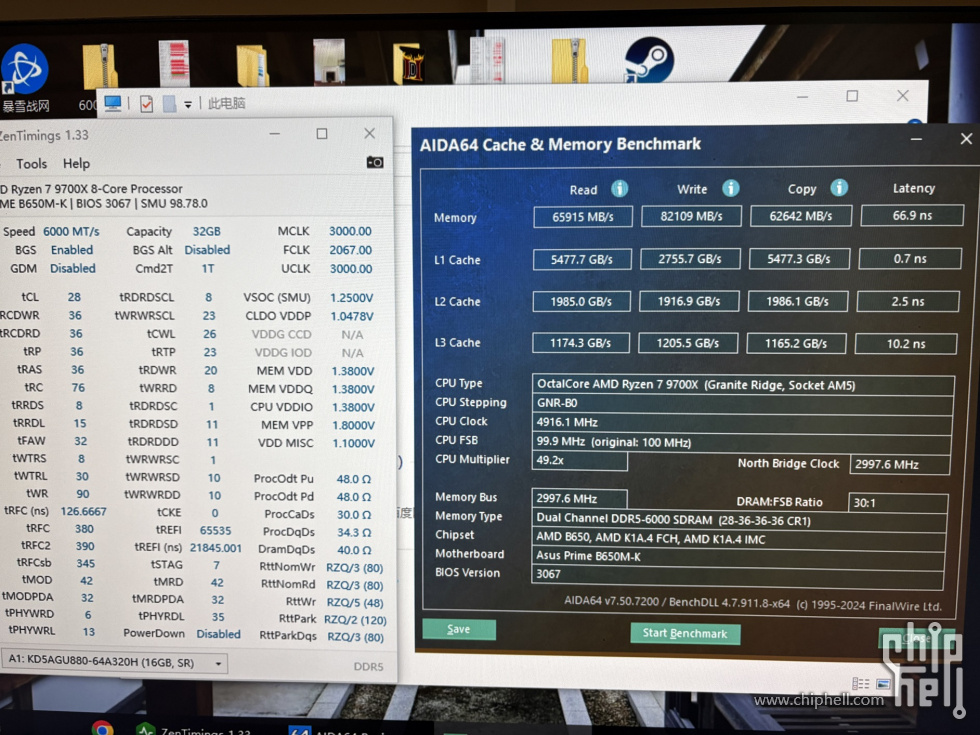Expand the Explorer quick access toolbar dropdown arrow
980x735 pixels.
coord(188,105)
